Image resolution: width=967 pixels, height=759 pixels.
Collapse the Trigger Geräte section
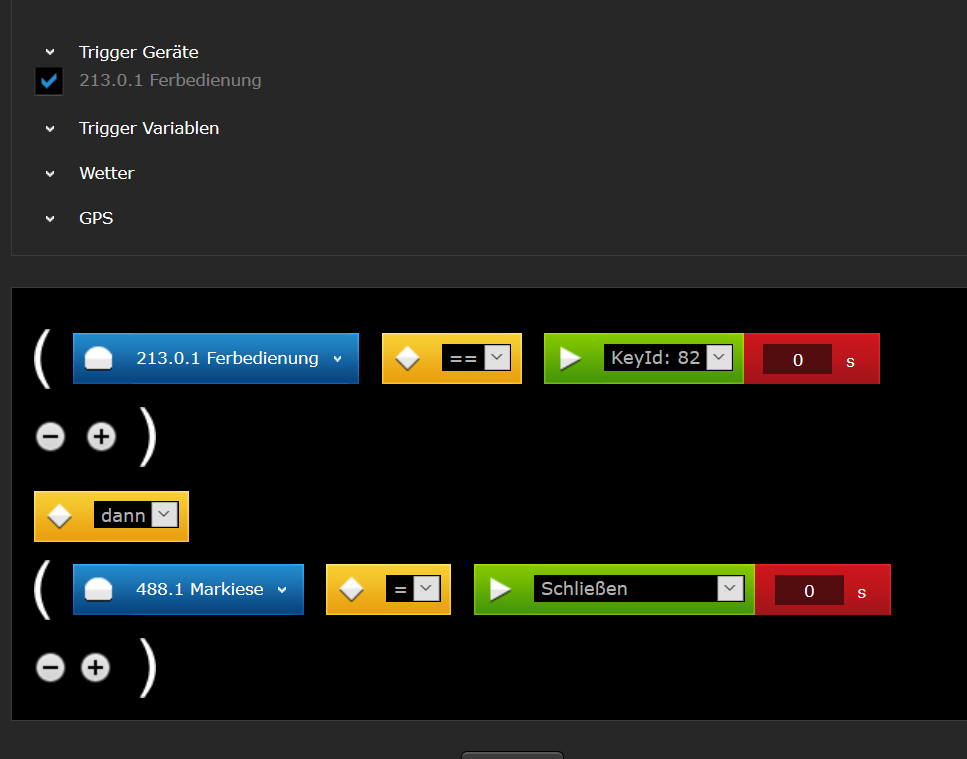point(50,52)
